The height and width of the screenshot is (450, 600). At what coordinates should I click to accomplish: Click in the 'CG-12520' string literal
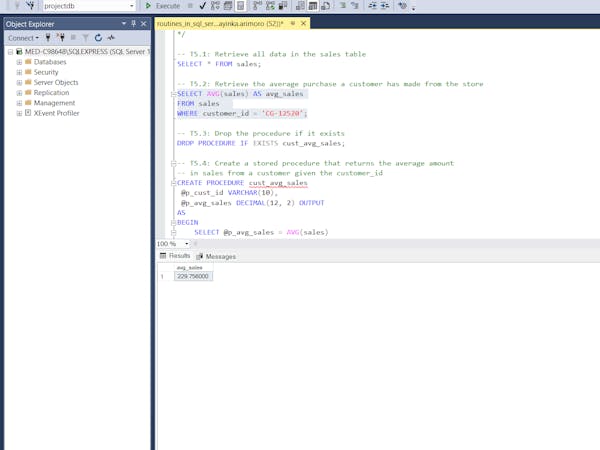point(282,113)
